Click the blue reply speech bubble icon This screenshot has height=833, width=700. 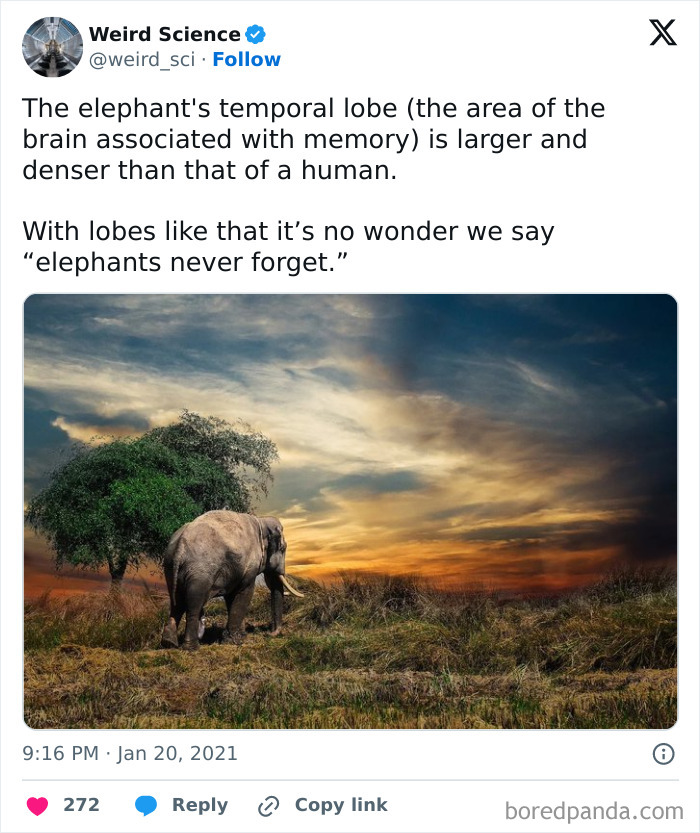point(146,806)
